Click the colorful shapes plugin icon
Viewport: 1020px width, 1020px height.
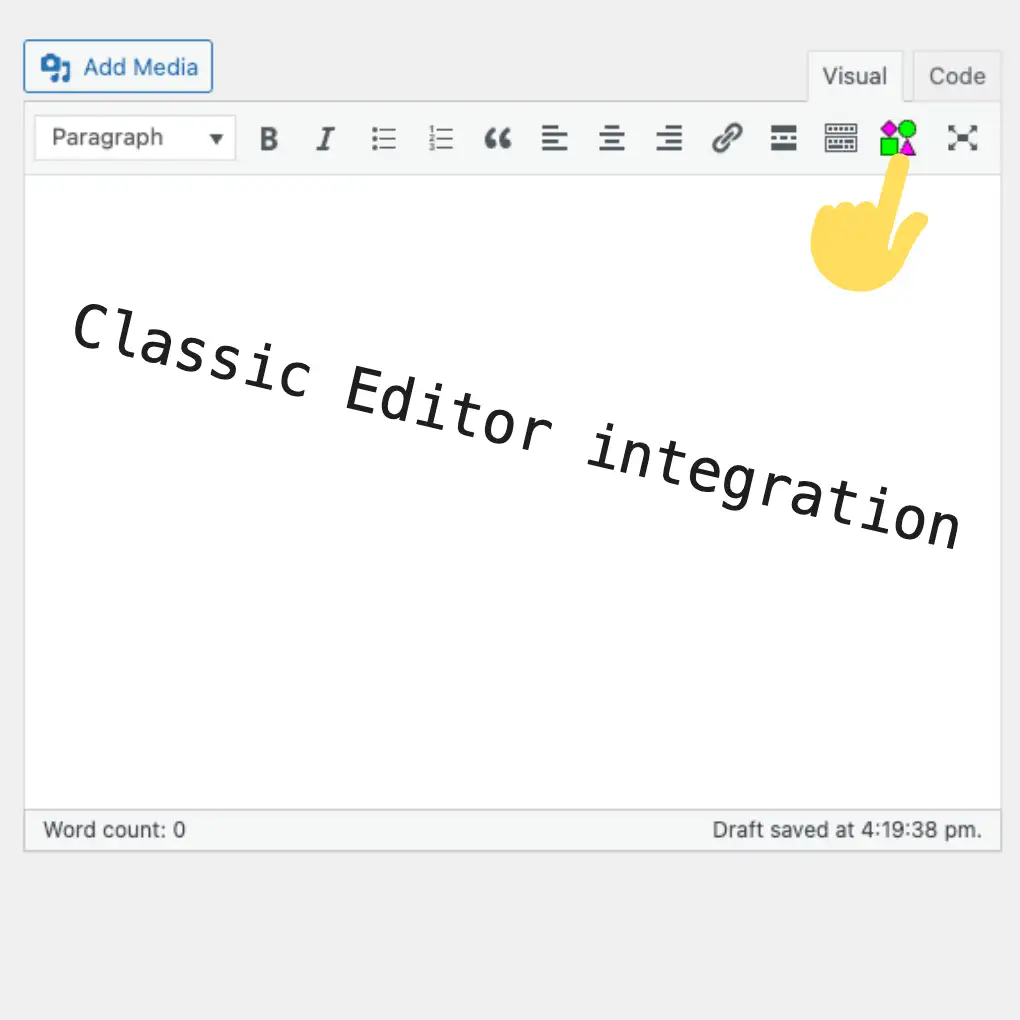click(x=898, y=138)
